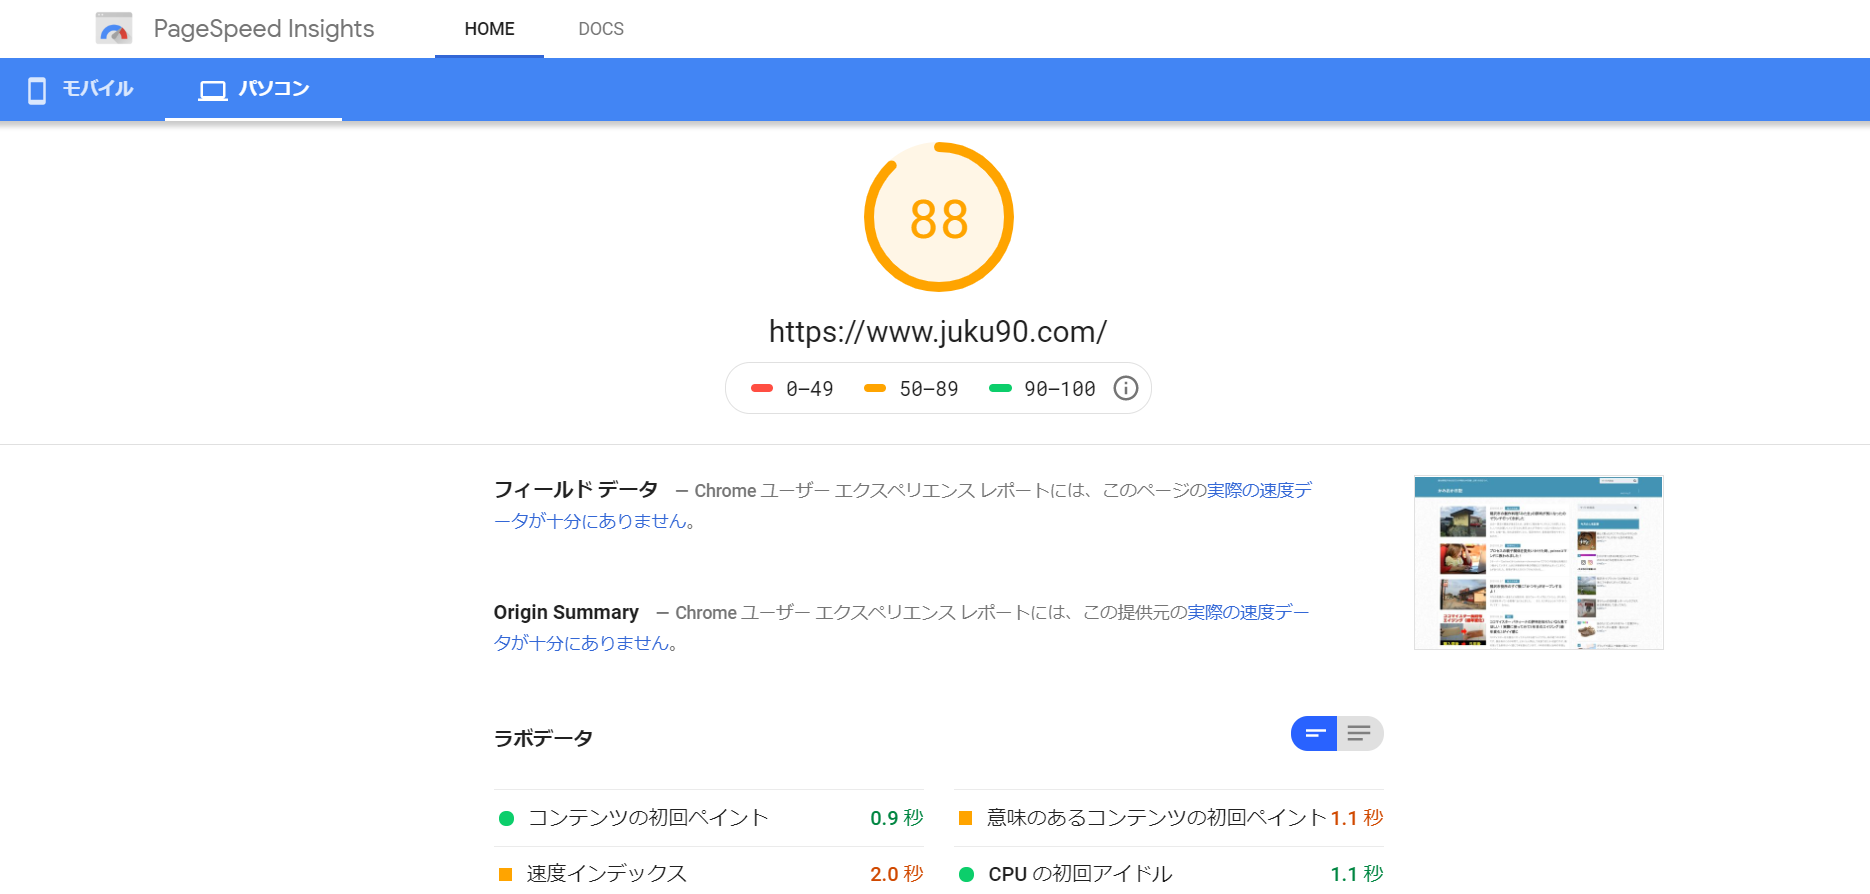
Task: Click the Origin Summary heading
Action: pyautogui.click(x=566, y=612)
